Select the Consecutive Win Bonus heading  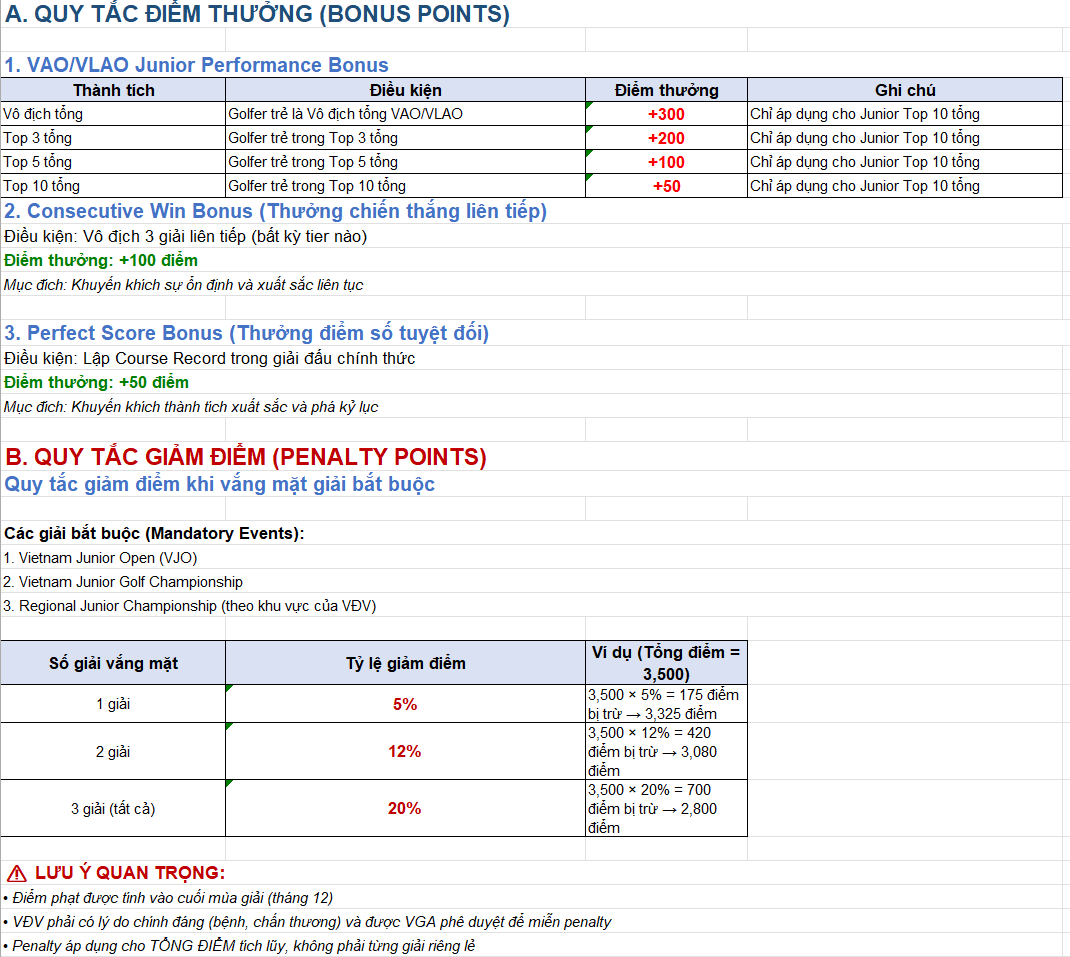pos(275,211)
